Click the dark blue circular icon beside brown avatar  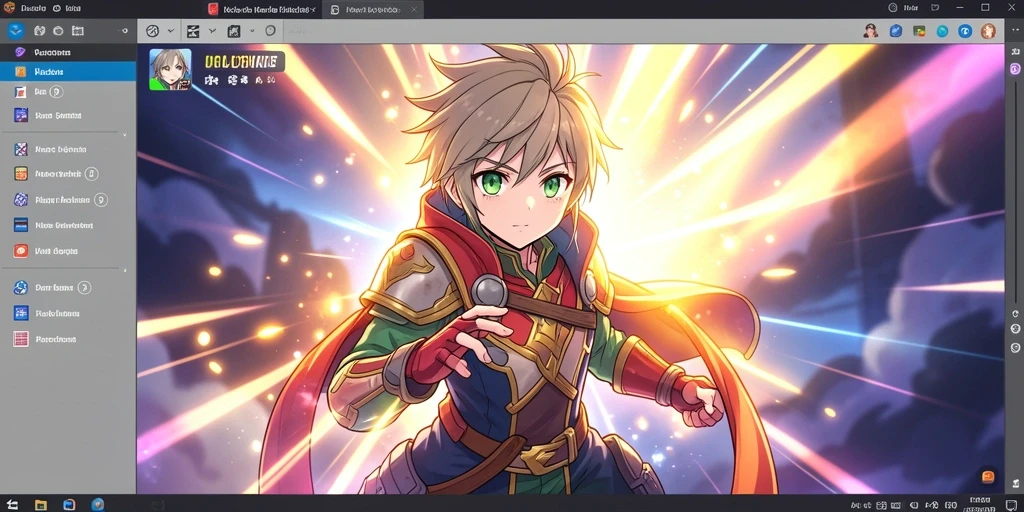point(965,31)
